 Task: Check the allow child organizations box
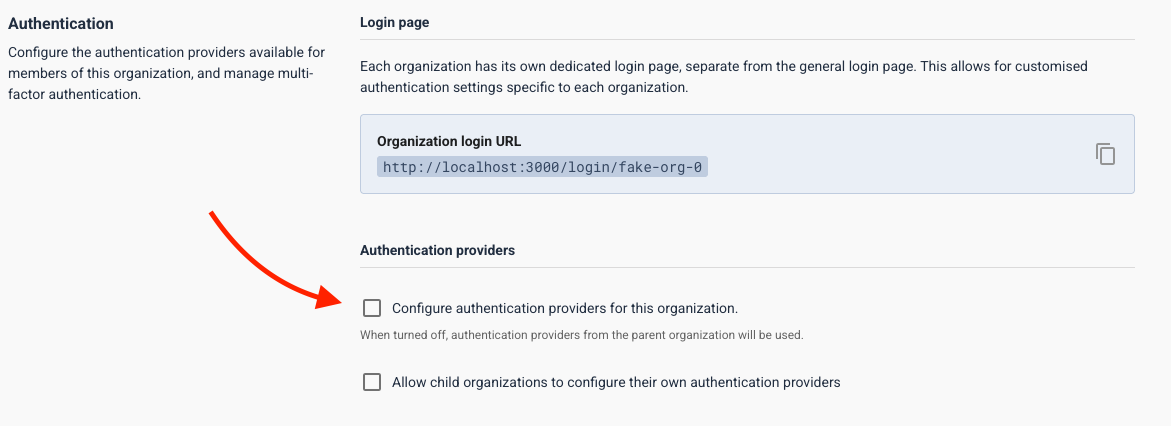(372, 382)
